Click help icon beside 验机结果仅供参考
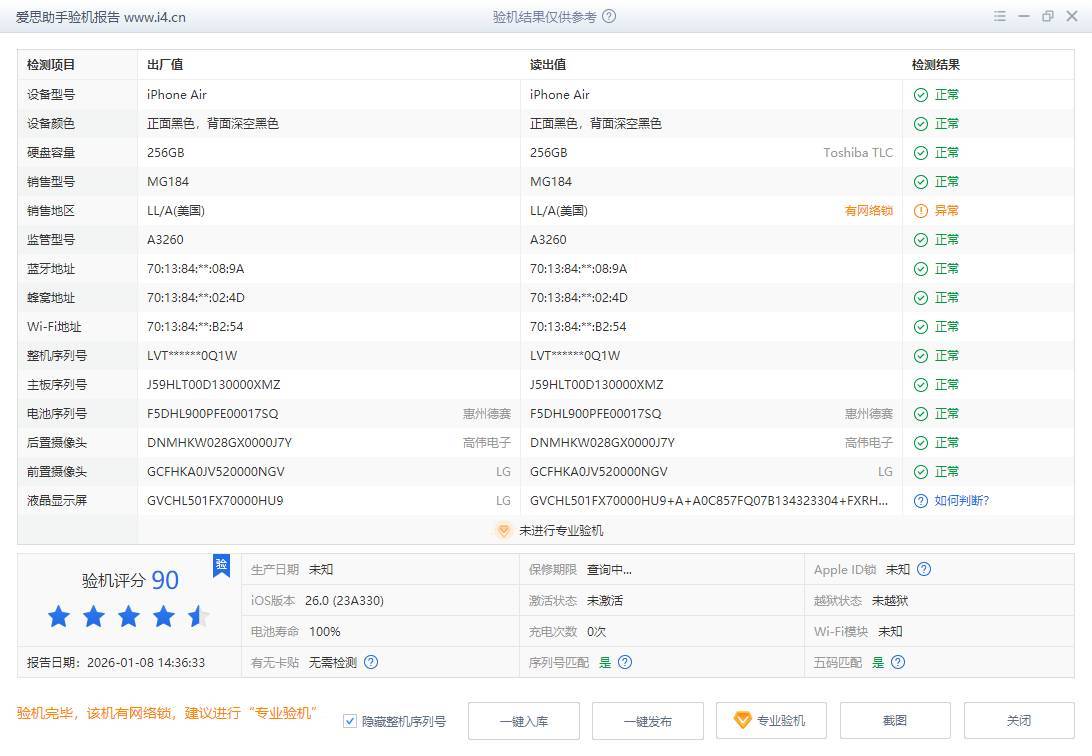 tap(610, 17)
